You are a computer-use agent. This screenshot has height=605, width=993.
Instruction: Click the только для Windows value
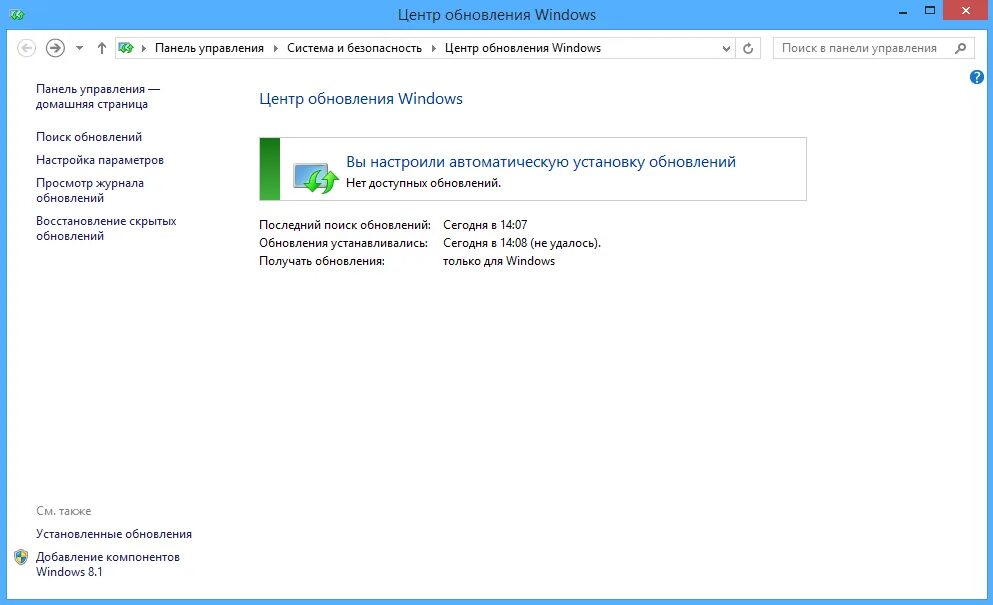pyautogui.click(x=499, y=261)
